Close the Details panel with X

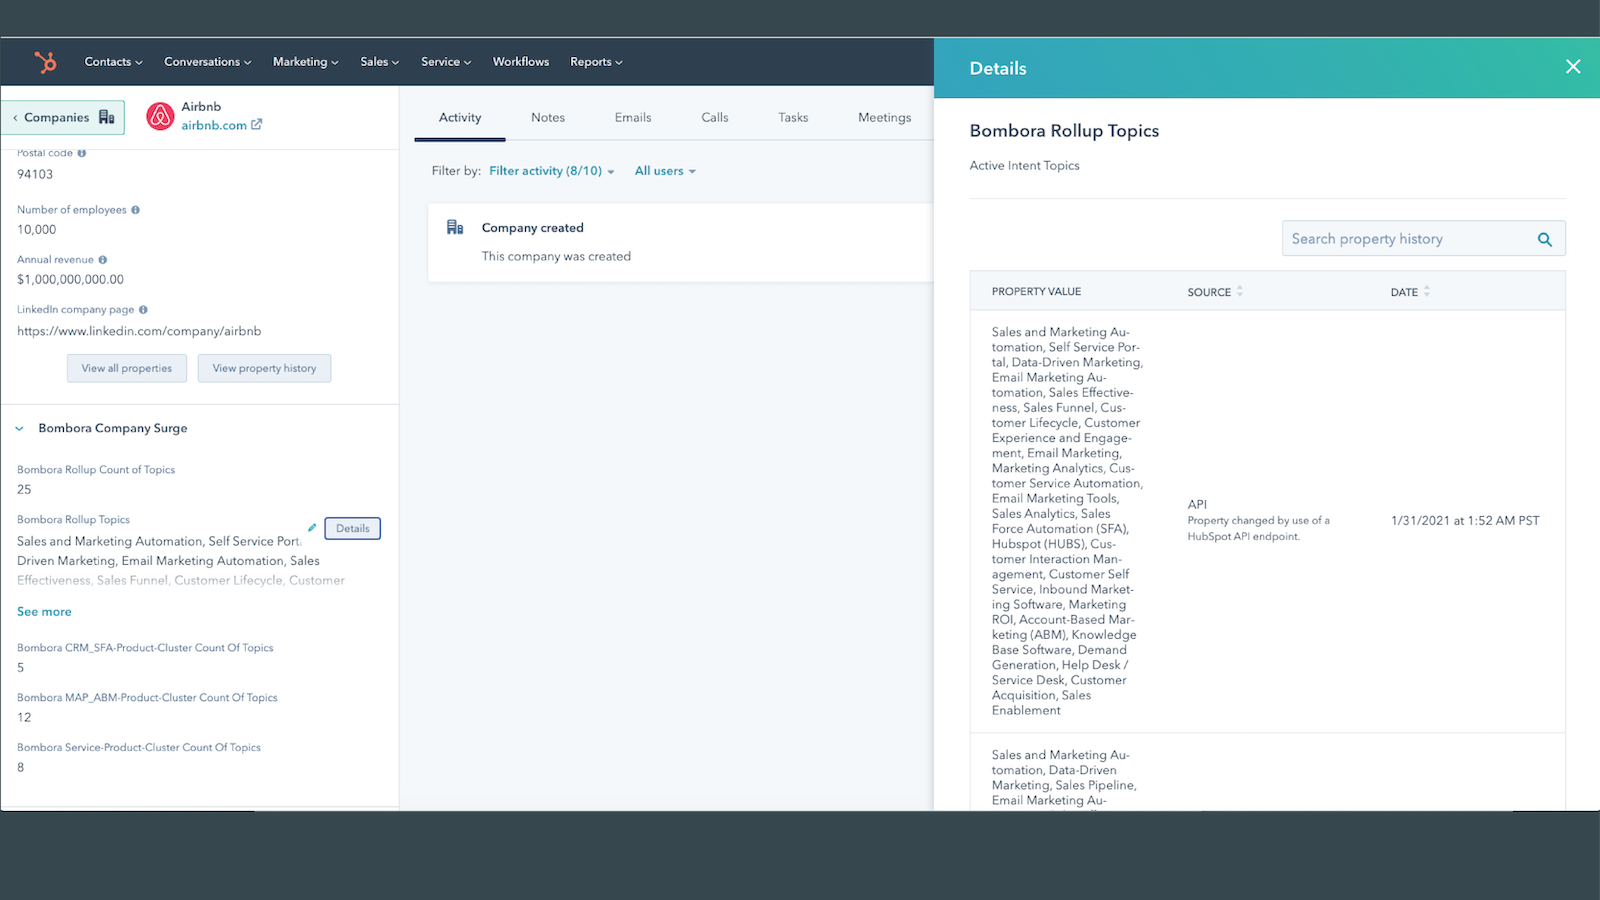pyautogui.click(x=1572, y=67)
